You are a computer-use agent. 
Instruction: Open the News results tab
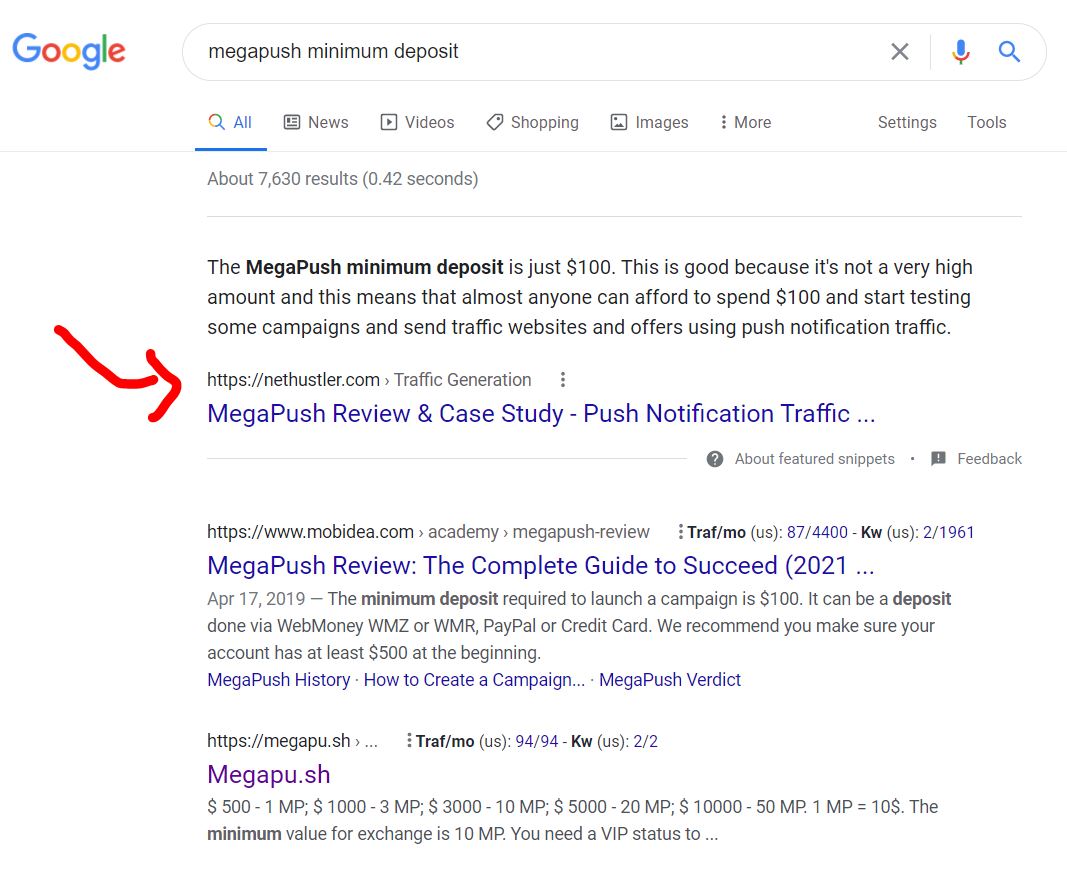click(316, 122)
